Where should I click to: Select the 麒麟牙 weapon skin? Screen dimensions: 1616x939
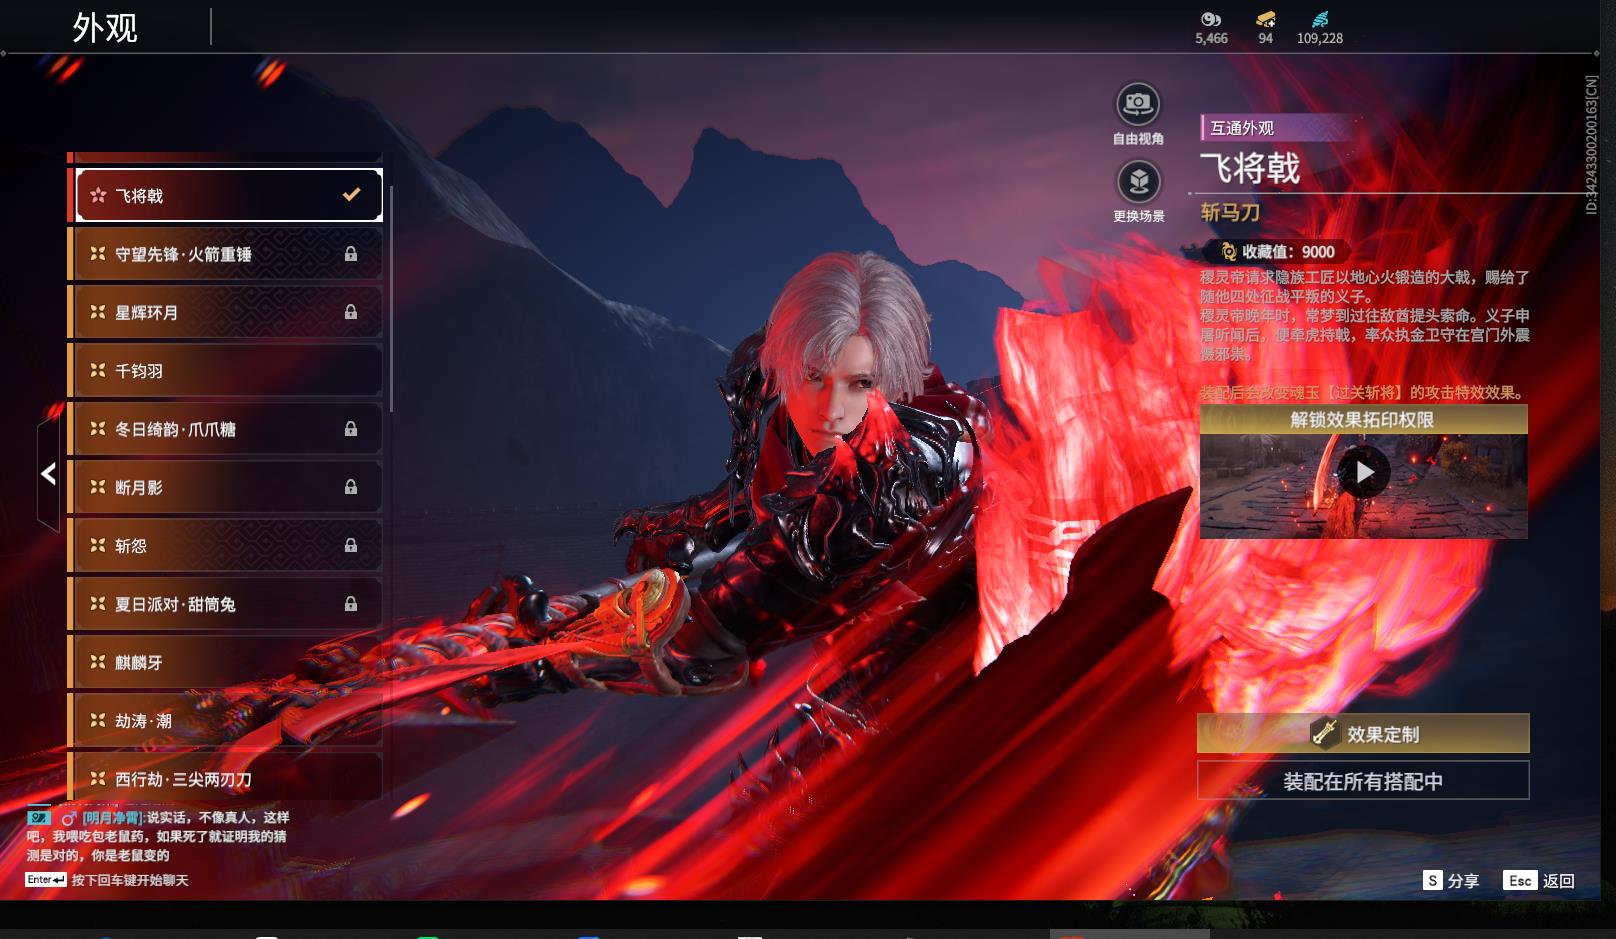click(x=226, y=662)
